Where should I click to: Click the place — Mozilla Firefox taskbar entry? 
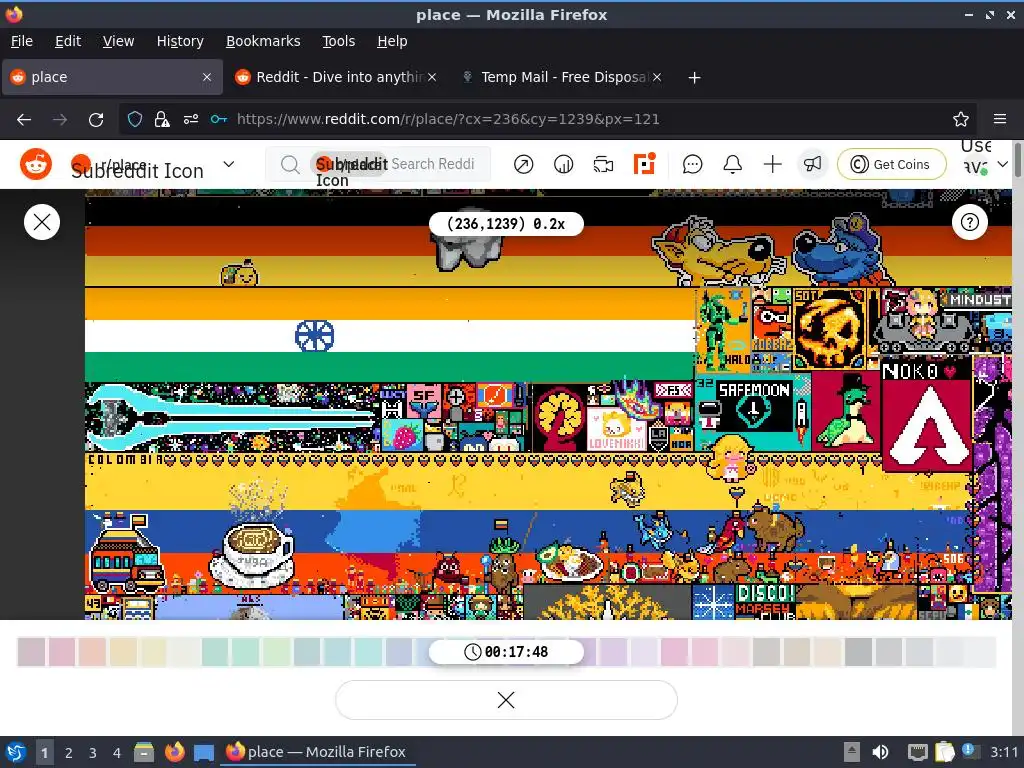coord(316,752)
